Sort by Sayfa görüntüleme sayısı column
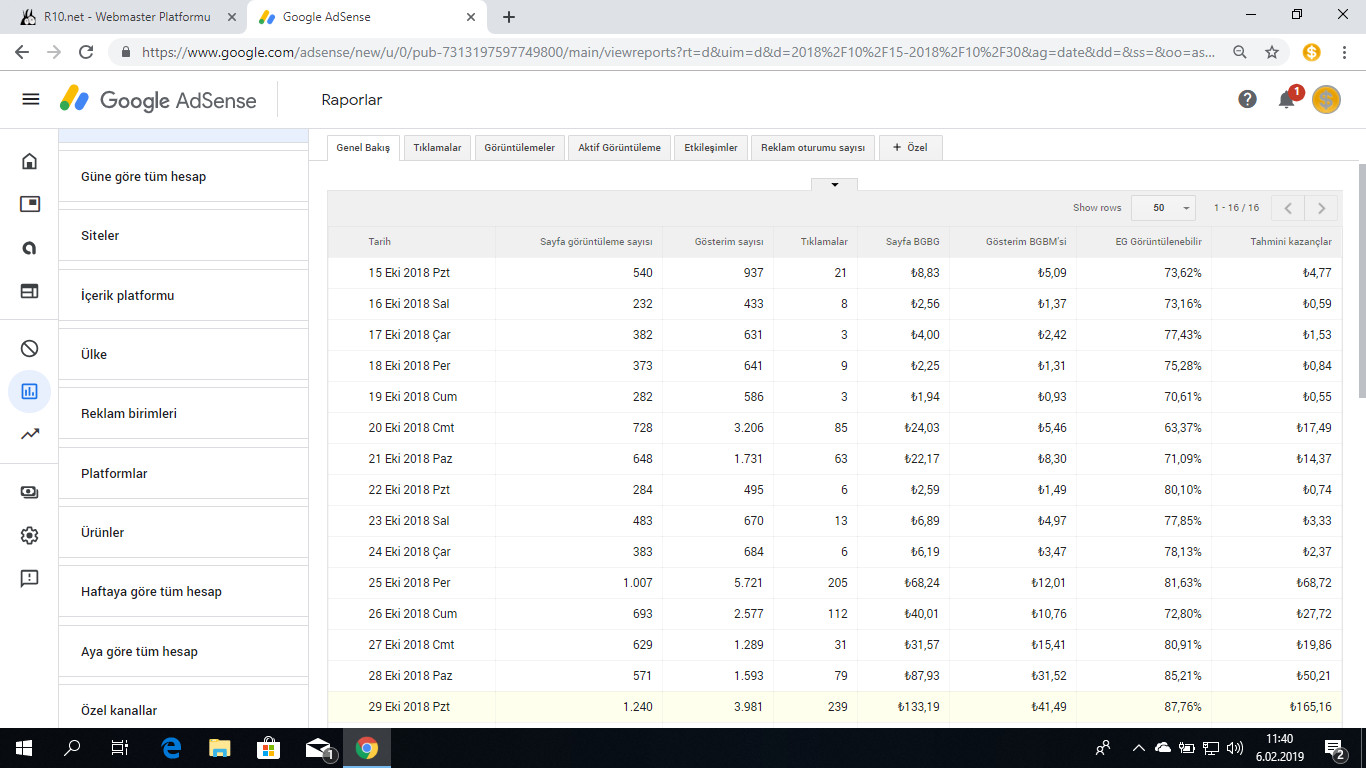This screenshot has height=768, width=1366. [596, 242]
